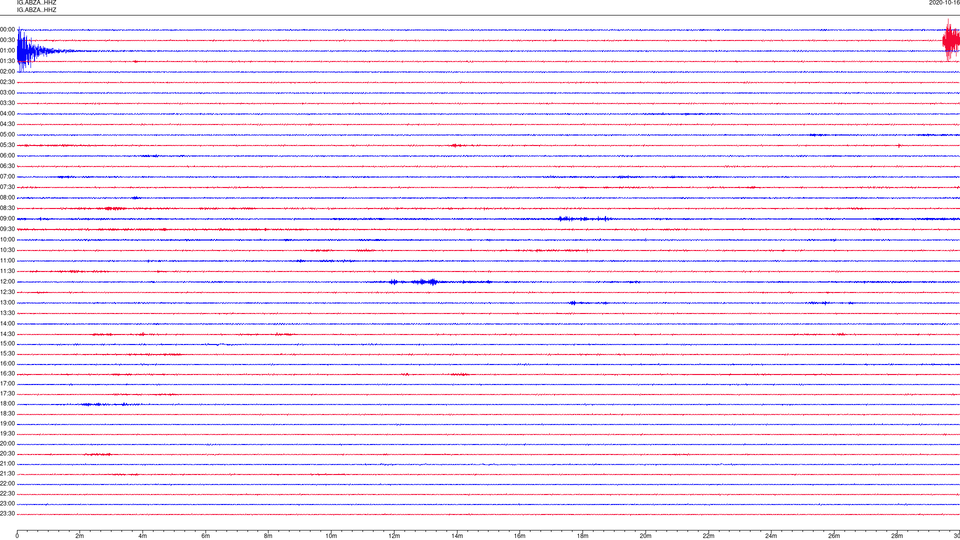The height and width of the screenshot is (540, 960).
Task: Pick the 24m axis tick label
Action: click(x=771, y=536)
